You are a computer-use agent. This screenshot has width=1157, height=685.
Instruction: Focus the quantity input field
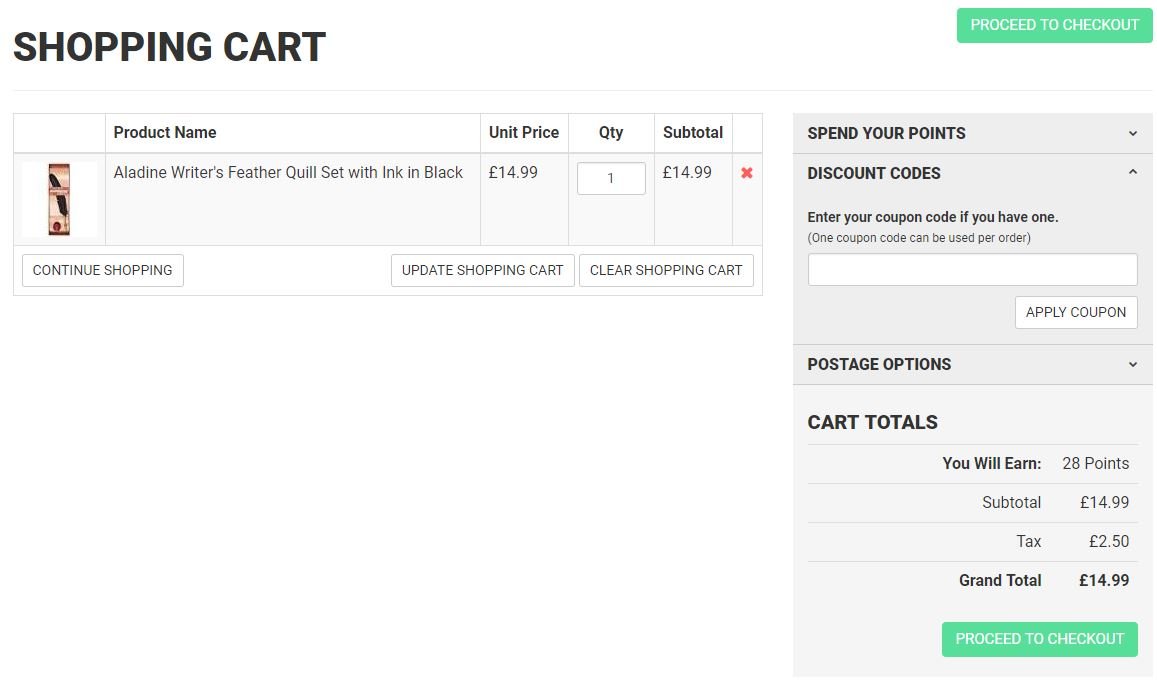pos(611,179)
